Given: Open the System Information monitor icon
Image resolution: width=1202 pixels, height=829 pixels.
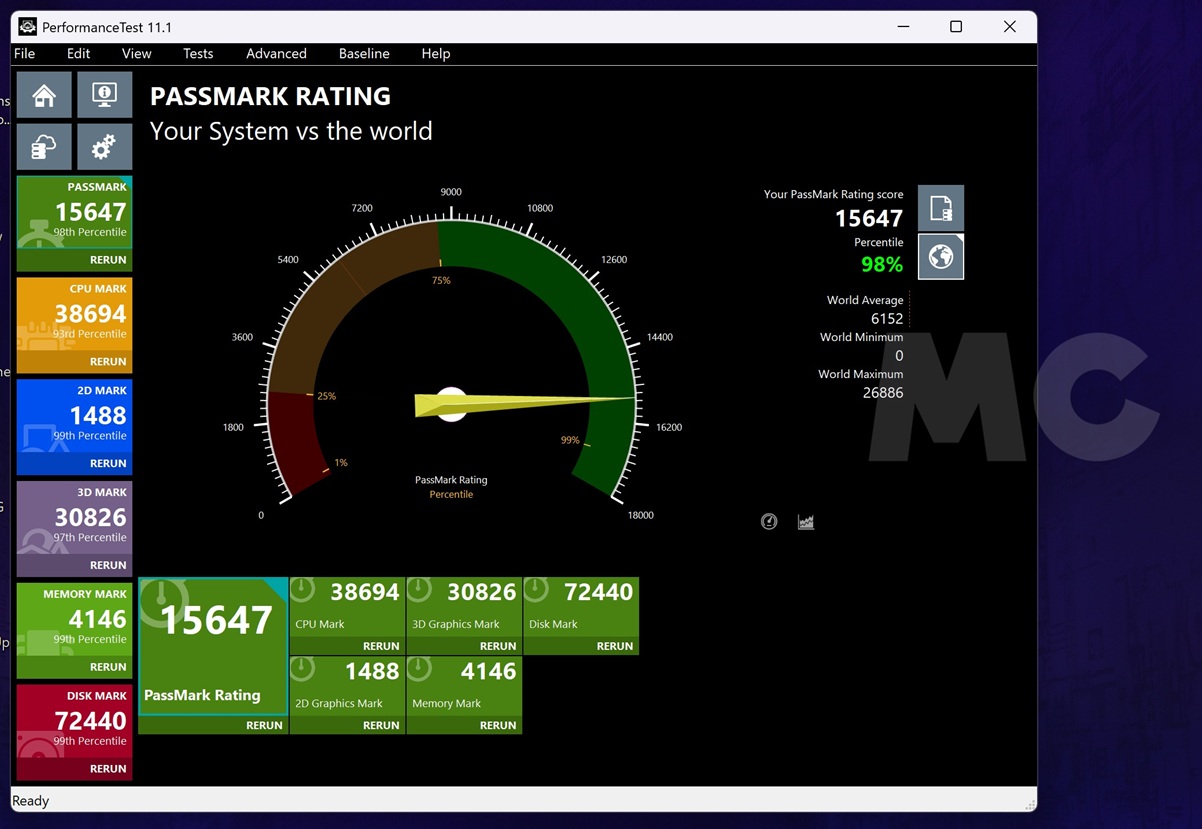Looking at the screenshot, I should [105, 95].
